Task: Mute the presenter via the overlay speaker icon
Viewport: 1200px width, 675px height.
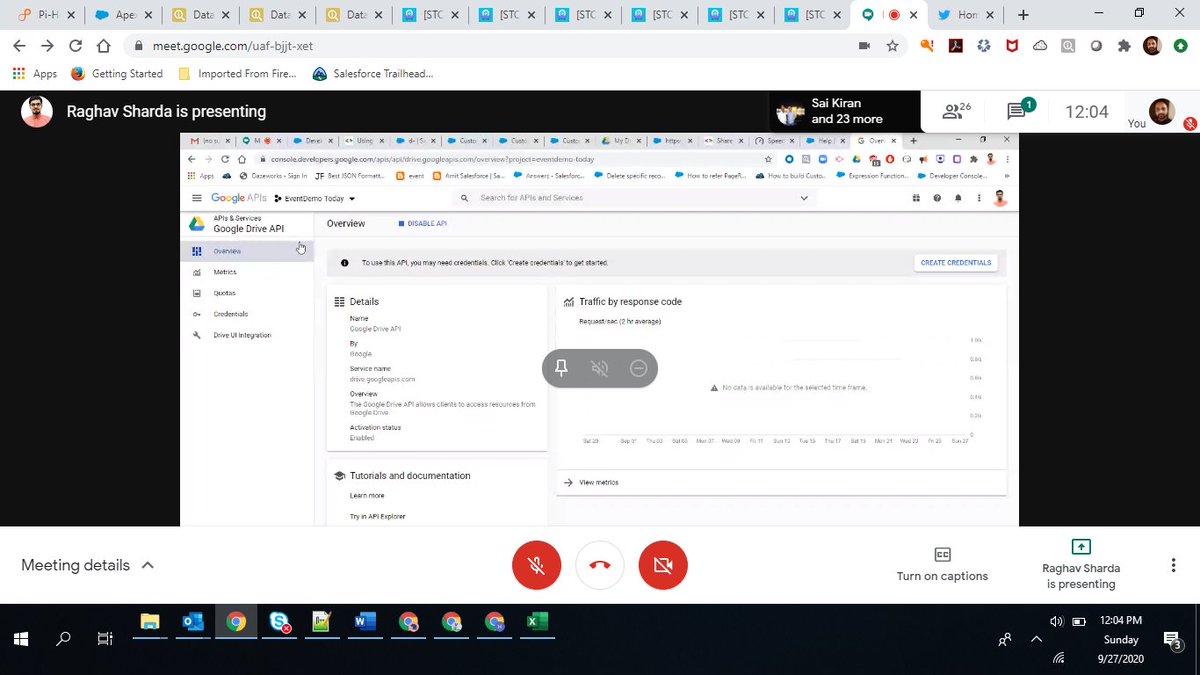Action: pyautogui.click(x=600, y=368)
